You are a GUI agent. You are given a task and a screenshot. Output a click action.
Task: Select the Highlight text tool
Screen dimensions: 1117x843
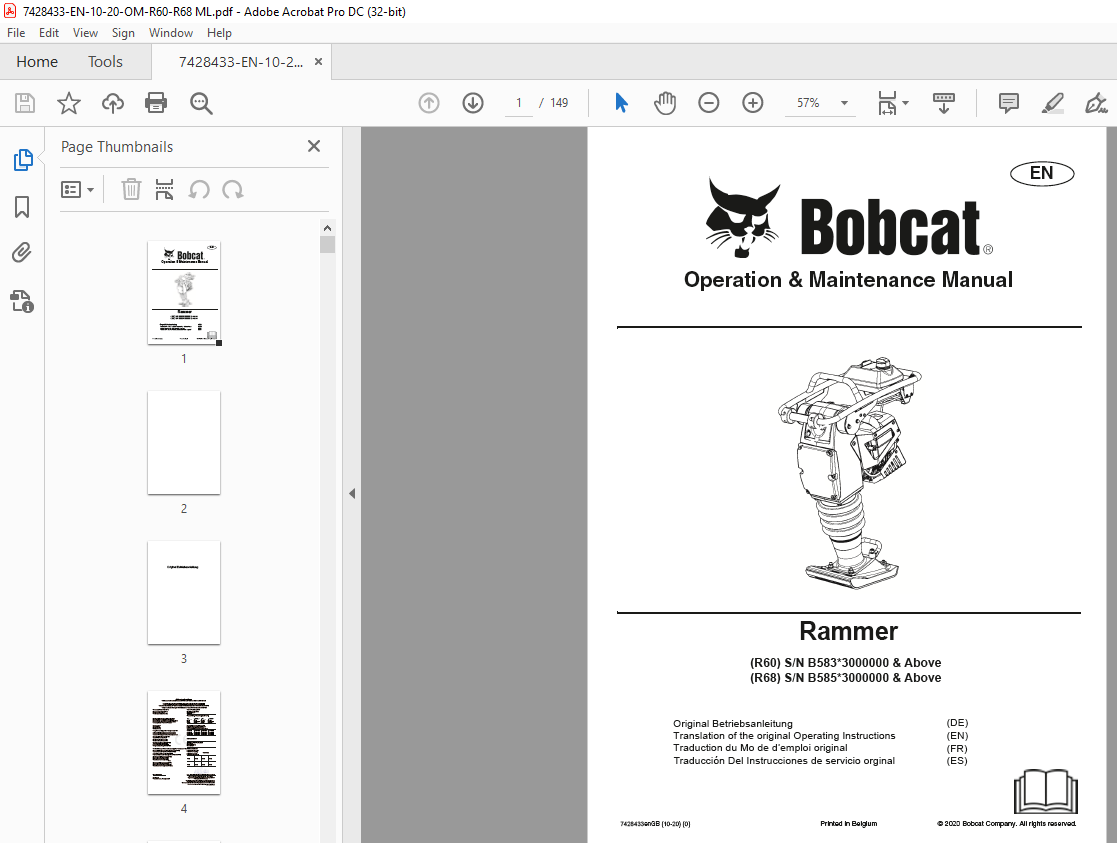click(x=1053, y=103)
